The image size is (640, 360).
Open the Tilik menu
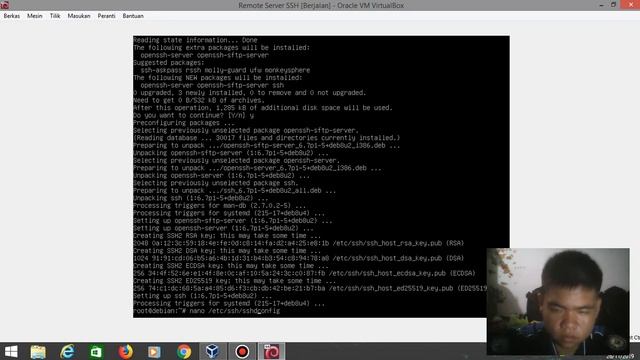coord(55,16)
